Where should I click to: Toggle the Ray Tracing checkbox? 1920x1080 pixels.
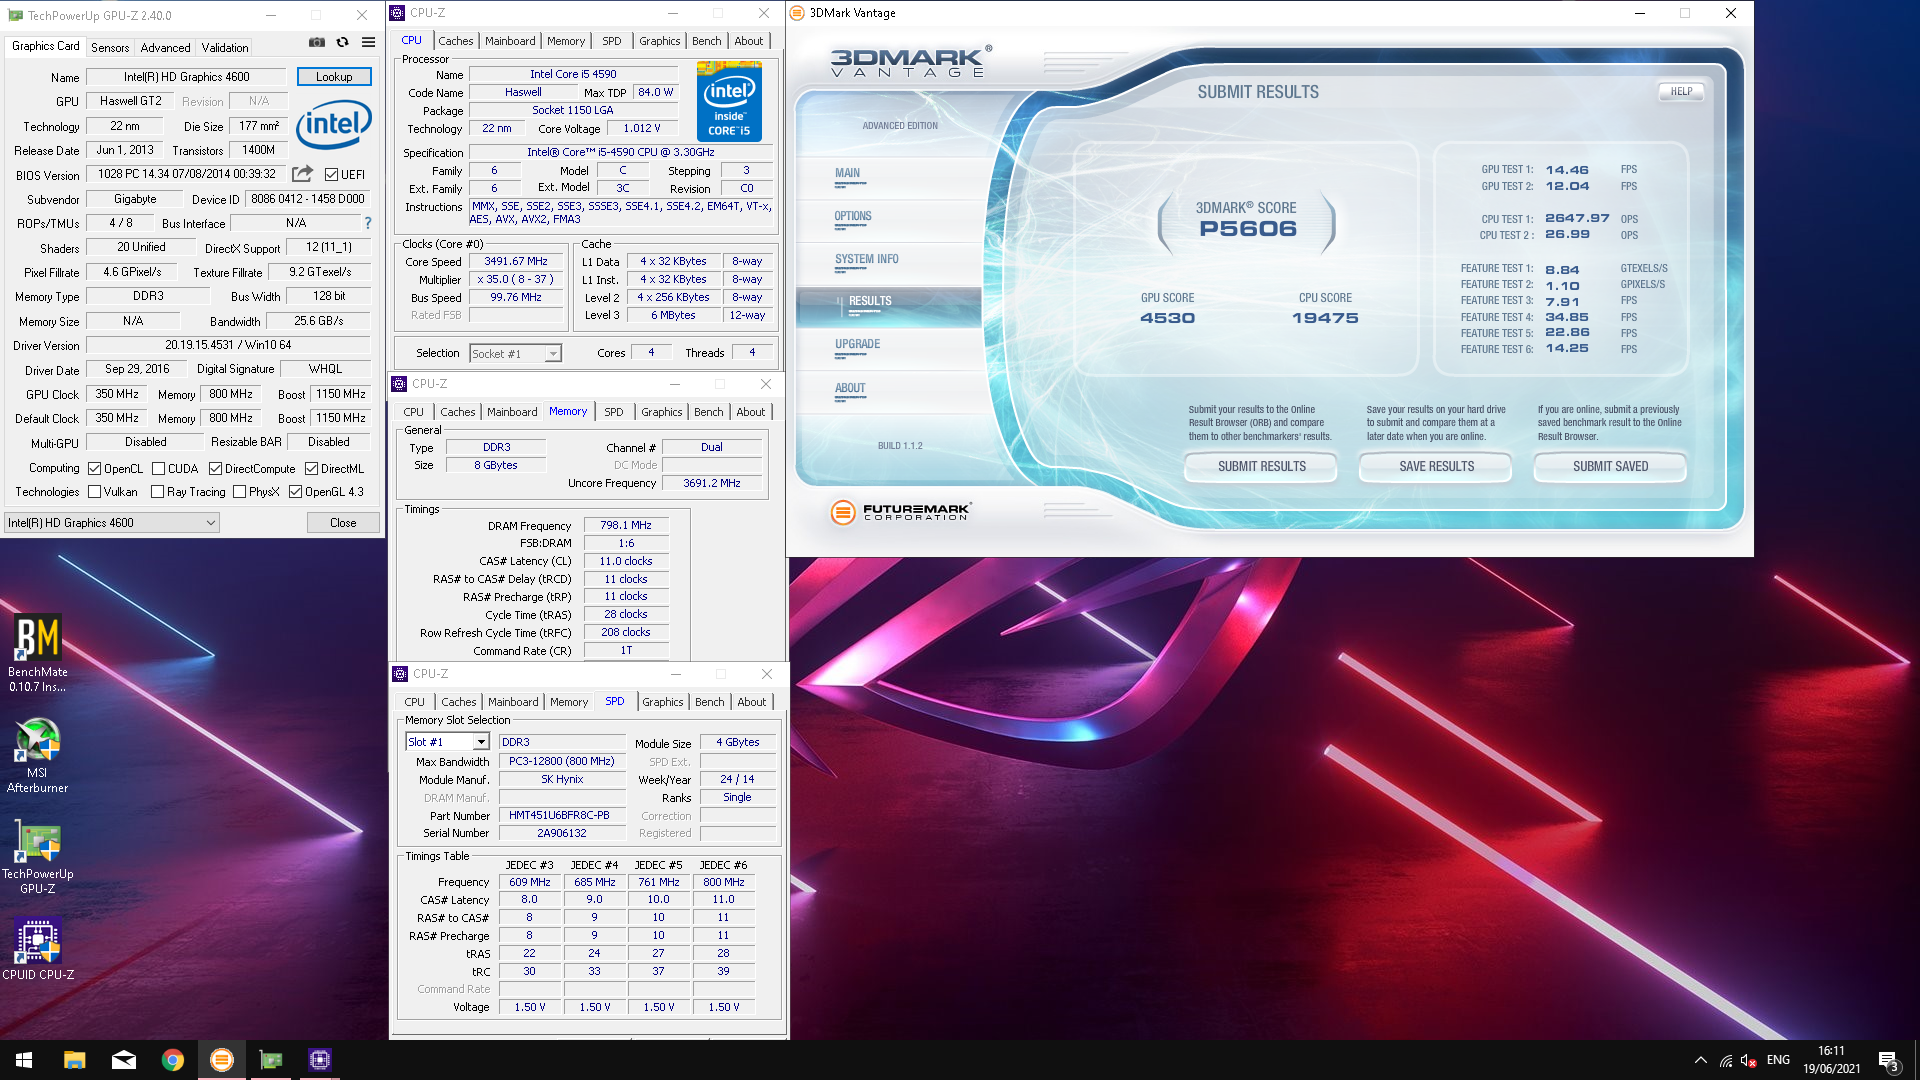click(x=157, y=491)
